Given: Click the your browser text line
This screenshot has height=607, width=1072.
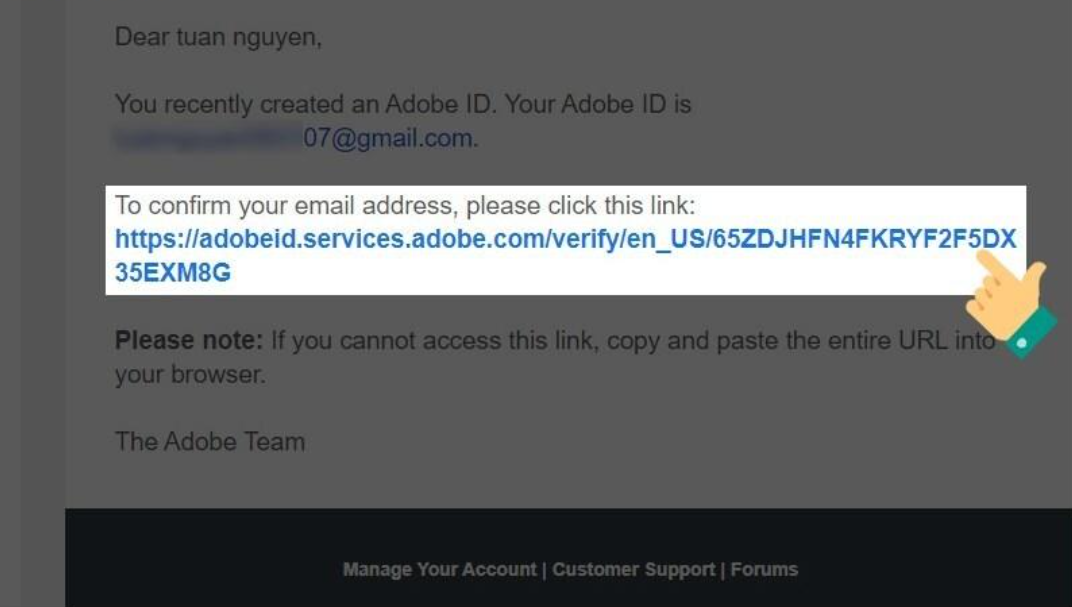Looking at the screenshot, I should tap(189, 375).
